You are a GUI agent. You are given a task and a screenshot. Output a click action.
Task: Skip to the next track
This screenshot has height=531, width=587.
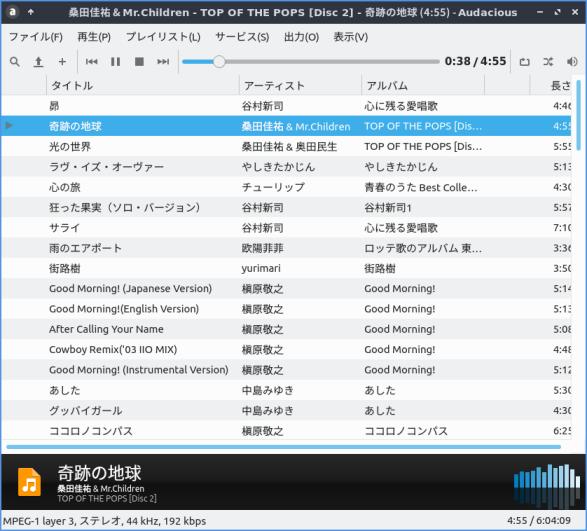163,61
